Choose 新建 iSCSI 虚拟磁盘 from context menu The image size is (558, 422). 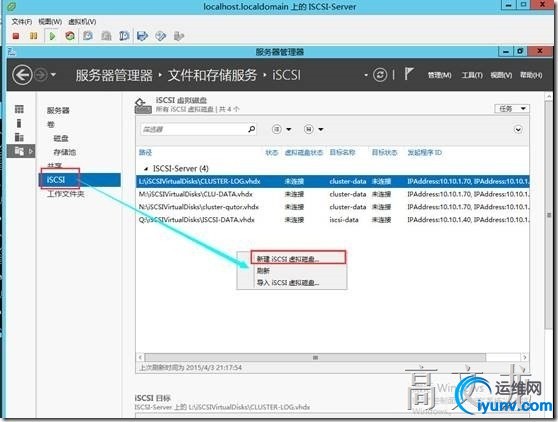[298, 259]
